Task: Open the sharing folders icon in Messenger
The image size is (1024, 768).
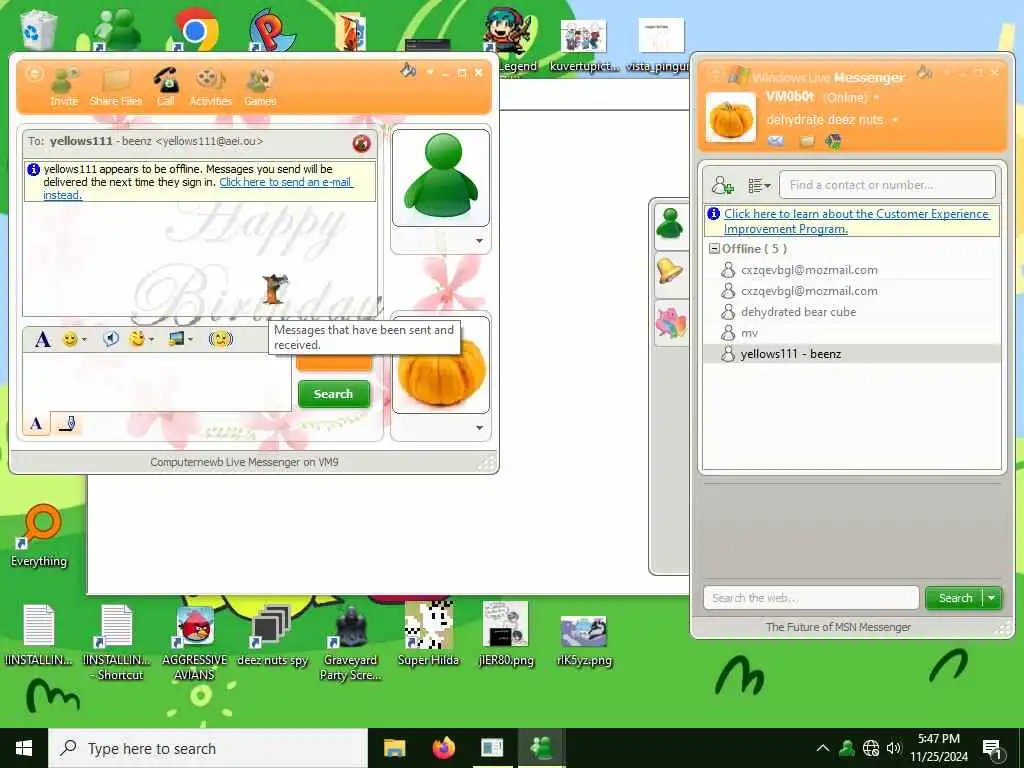Action: click(807, 140)
